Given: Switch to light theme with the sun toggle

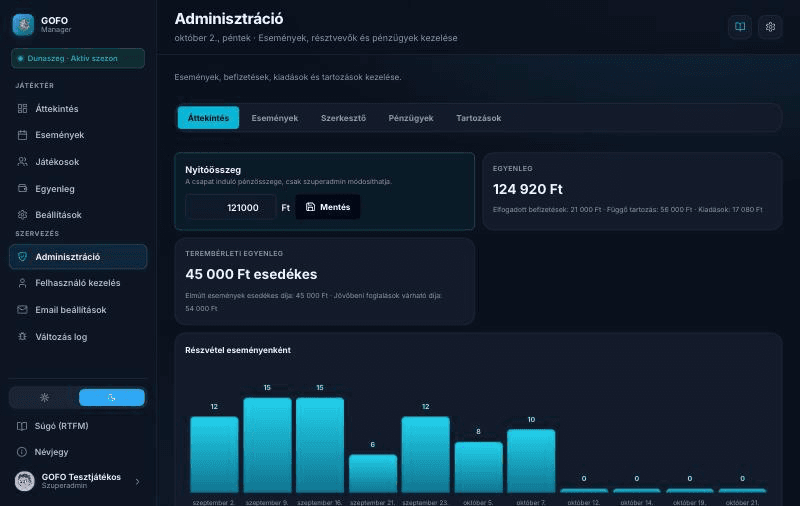Looking at the screenshot, I should point(44,397).
